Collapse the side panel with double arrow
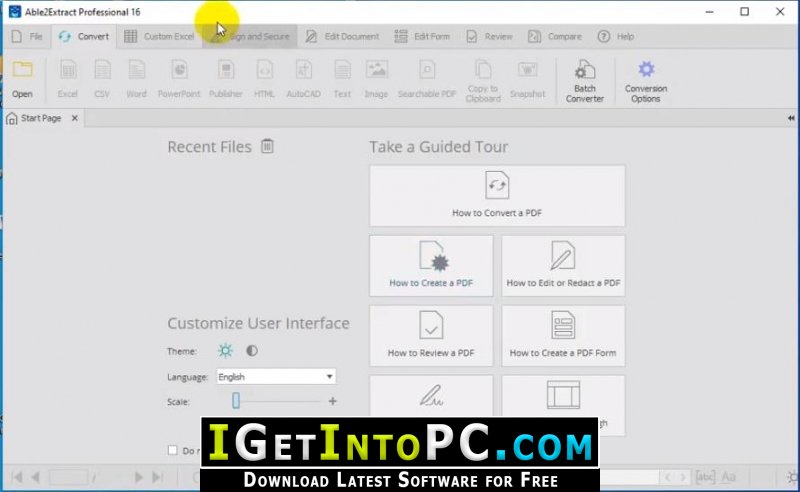Image resolution: width=800 pixels, height=492 pixels. (791, 118)
